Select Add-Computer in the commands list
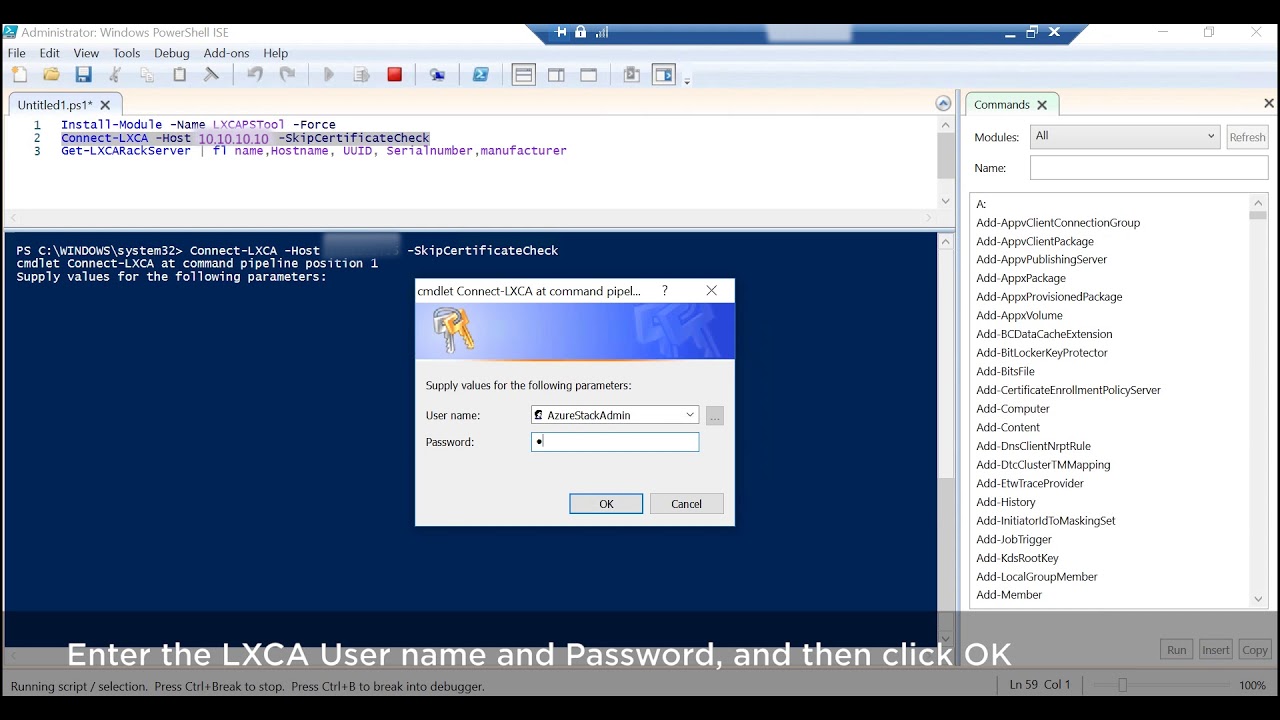Viewport: 1280px width, 720px height. tap(1013, 409)
